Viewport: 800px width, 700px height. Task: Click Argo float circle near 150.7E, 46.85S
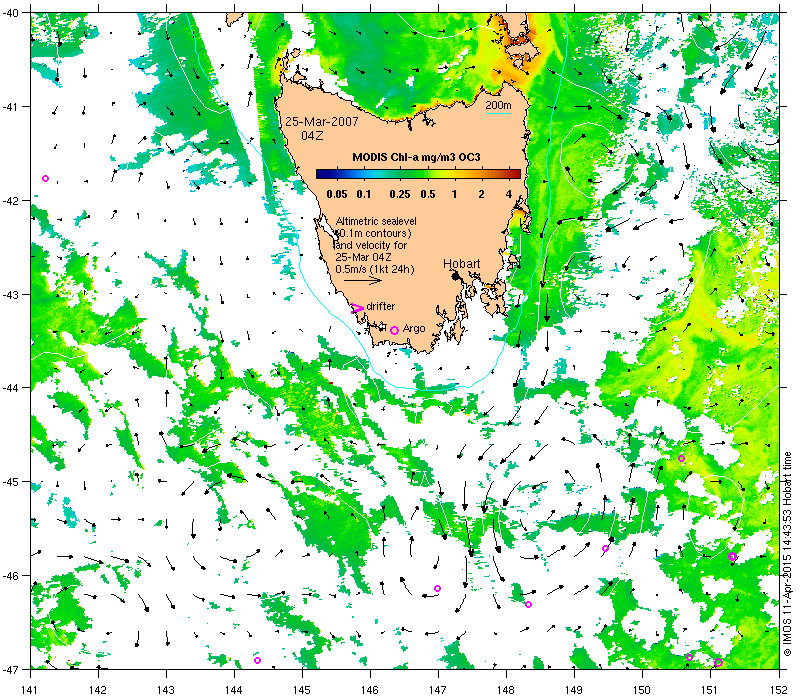[689, 658]
